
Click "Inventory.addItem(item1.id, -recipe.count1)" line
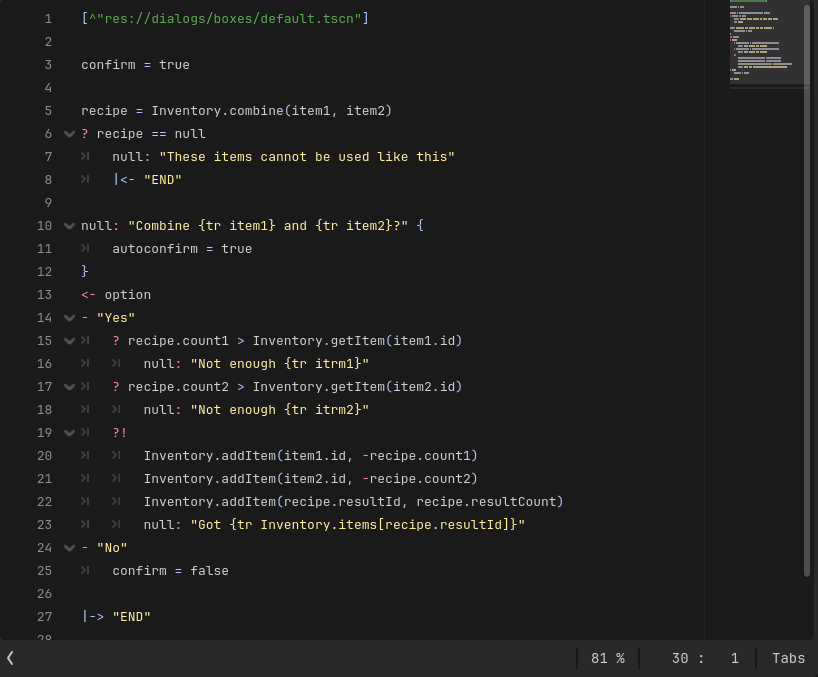click(310, 456)
